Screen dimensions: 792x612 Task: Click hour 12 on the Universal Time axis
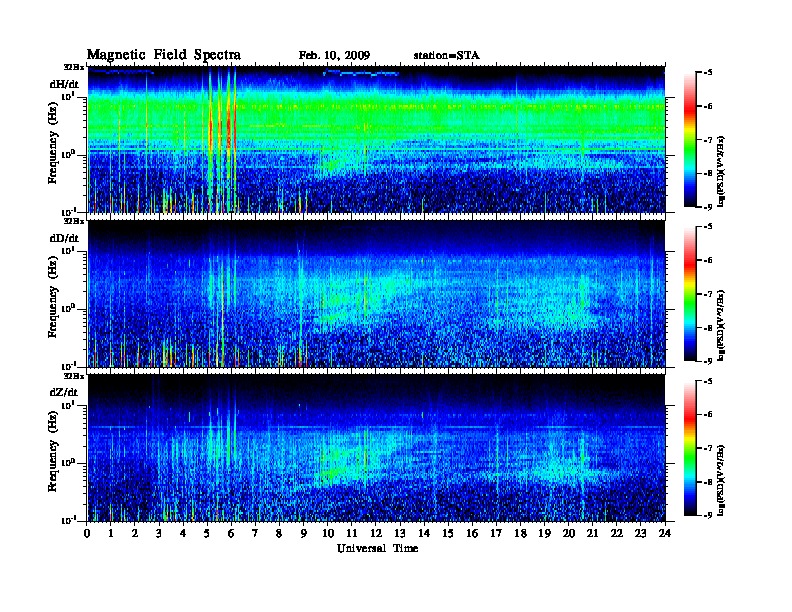(x=376, y=533)
